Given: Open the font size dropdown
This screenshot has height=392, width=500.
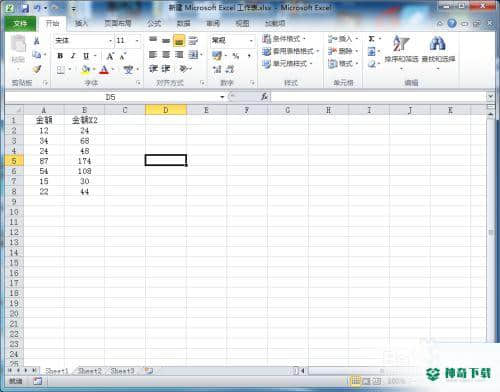Looking at the screenshot, I should pos(137,41).
